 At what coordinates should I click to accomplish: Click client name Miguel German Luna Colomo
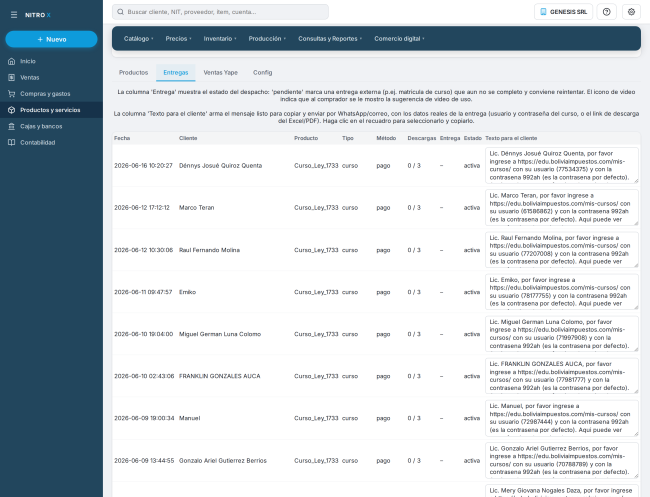coord(220,334)
